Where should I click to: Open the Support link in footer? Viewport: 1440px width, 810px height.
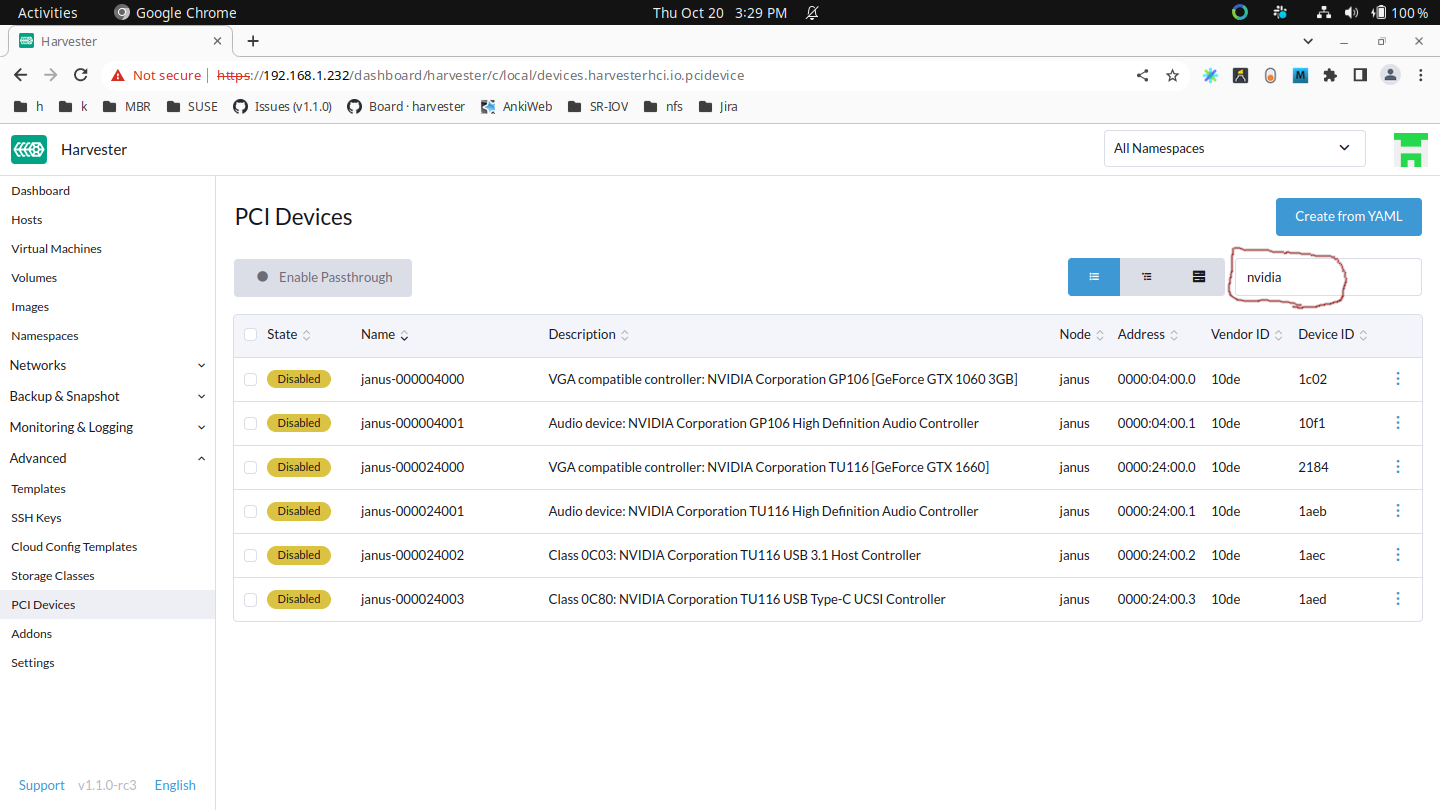(x=41, y=785)
